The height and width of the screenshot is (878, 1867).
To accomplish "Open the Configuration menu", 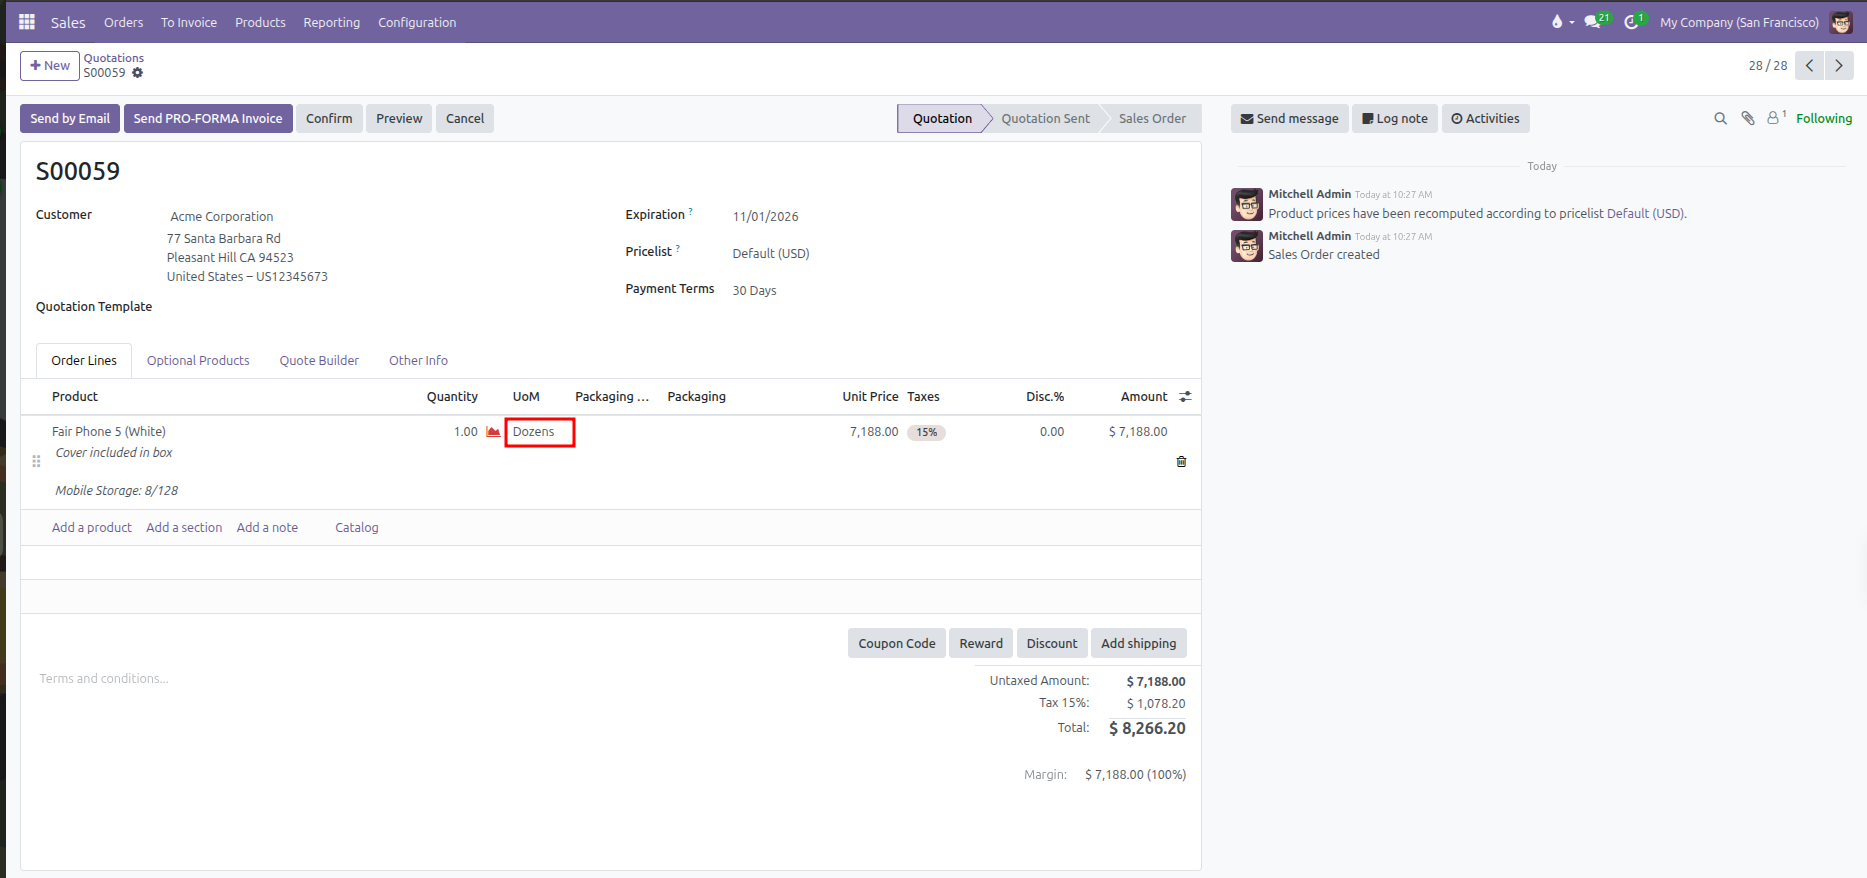I will point(417,22).
